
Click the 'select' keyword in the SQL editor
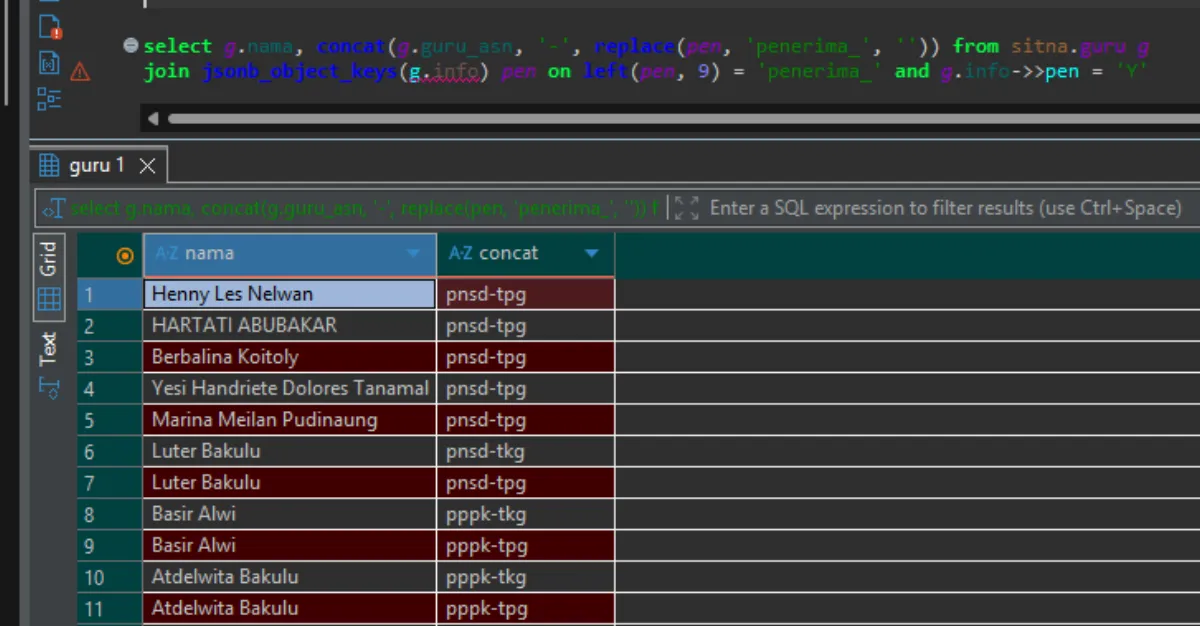pos(178,46)
